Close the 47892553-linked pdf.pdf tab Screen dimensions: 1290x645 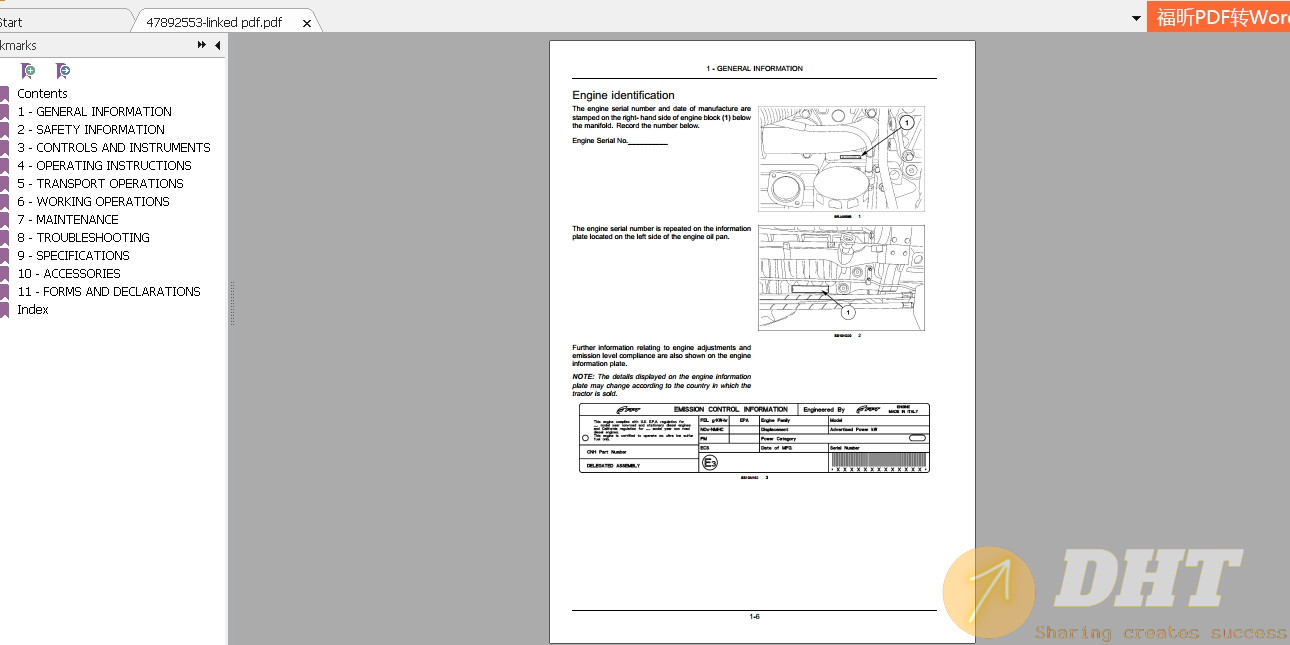coord(307,22)
